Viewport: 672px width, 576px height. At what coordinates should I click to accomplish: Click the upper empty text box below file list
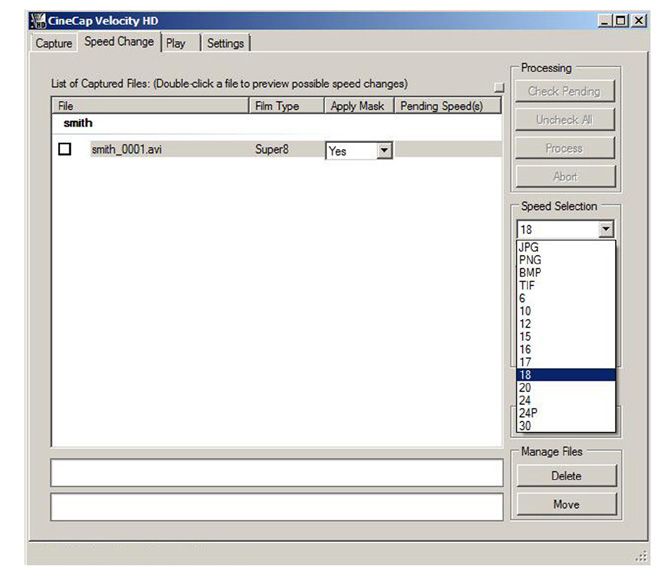point(277,473)
